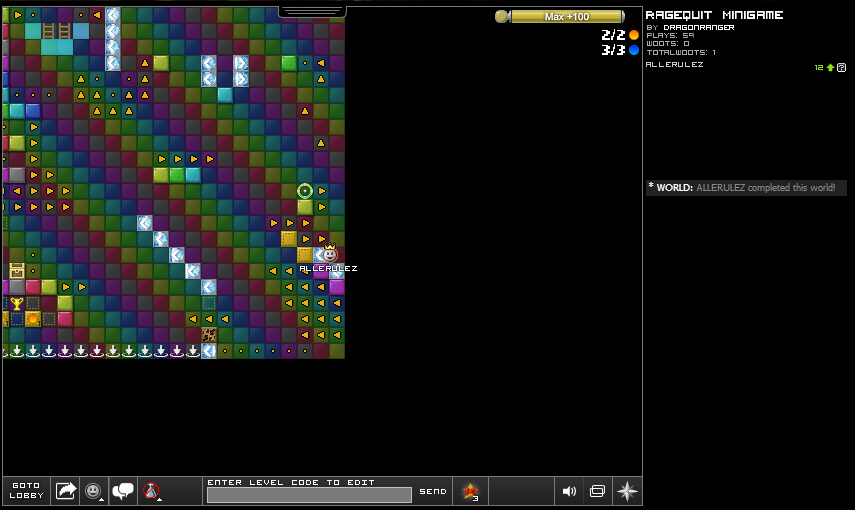Screen dimensions: 855x510
Task: Expand the potion effects menu
Action: (152, 491)
